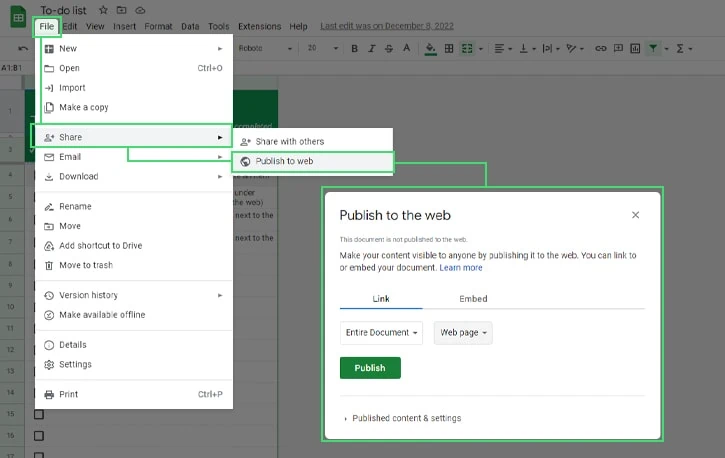725x458 pixels.
Task: Follow the Learn more link
Action: (461, 268)
